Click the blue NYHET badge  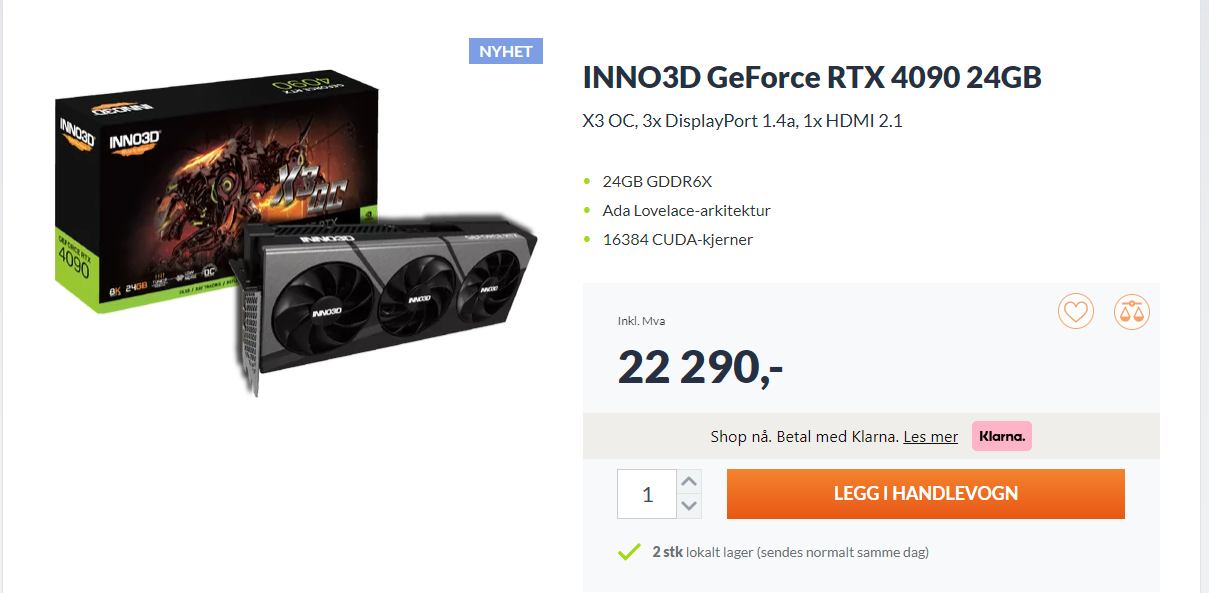[x=506, y=51]
